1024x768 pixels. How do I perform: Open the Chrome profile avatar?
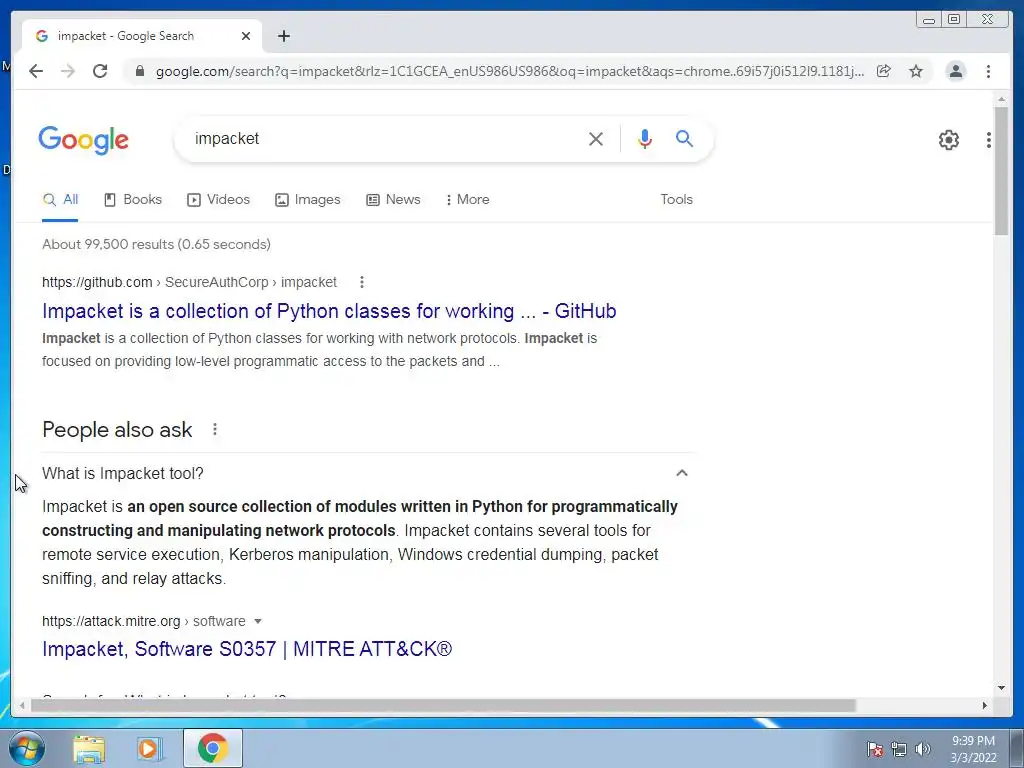pos(955,71)
